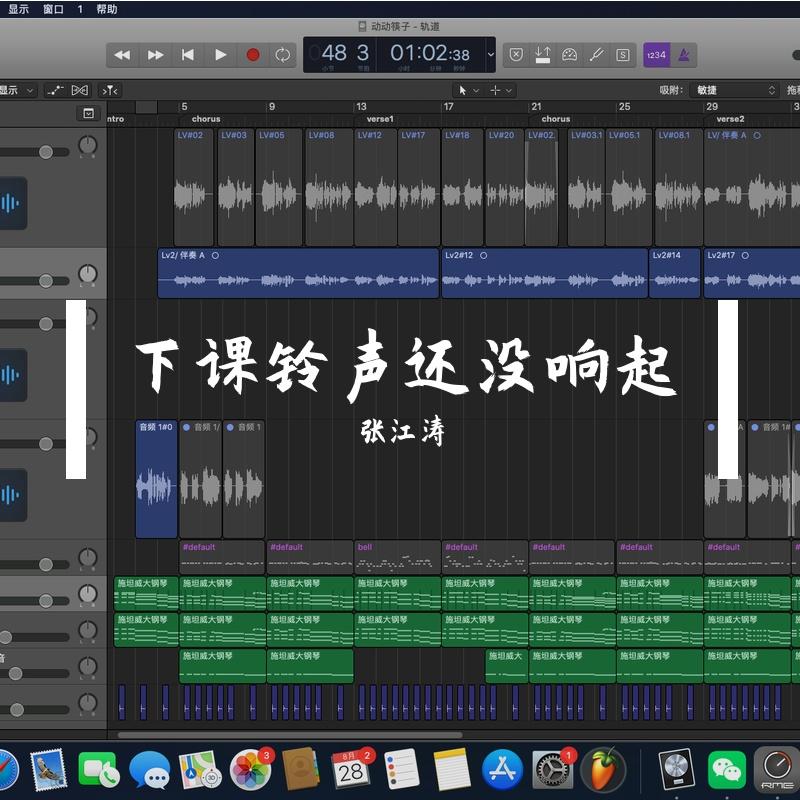Select the verse2 arrangement marker

point(730,119)
